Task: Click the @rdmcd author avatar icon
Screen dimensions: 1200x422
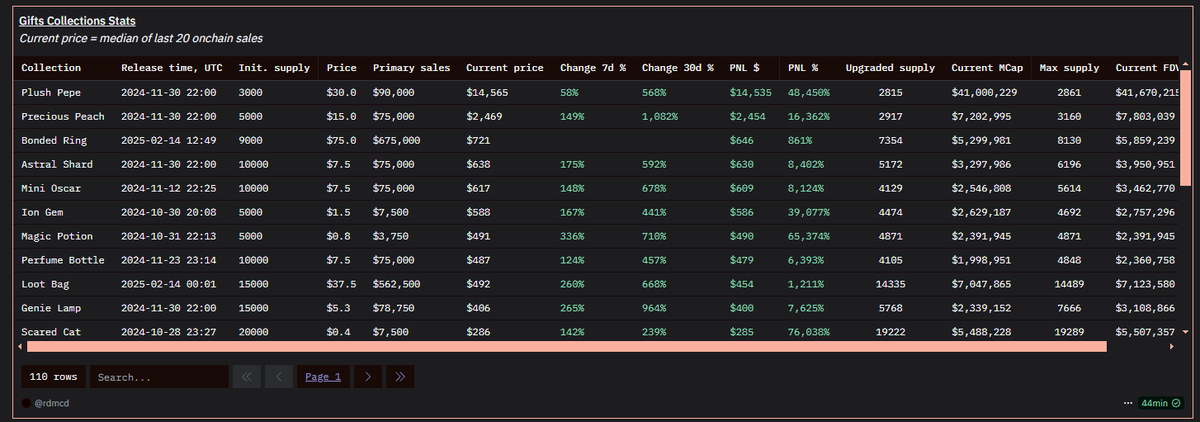Action: pos(27,403)
